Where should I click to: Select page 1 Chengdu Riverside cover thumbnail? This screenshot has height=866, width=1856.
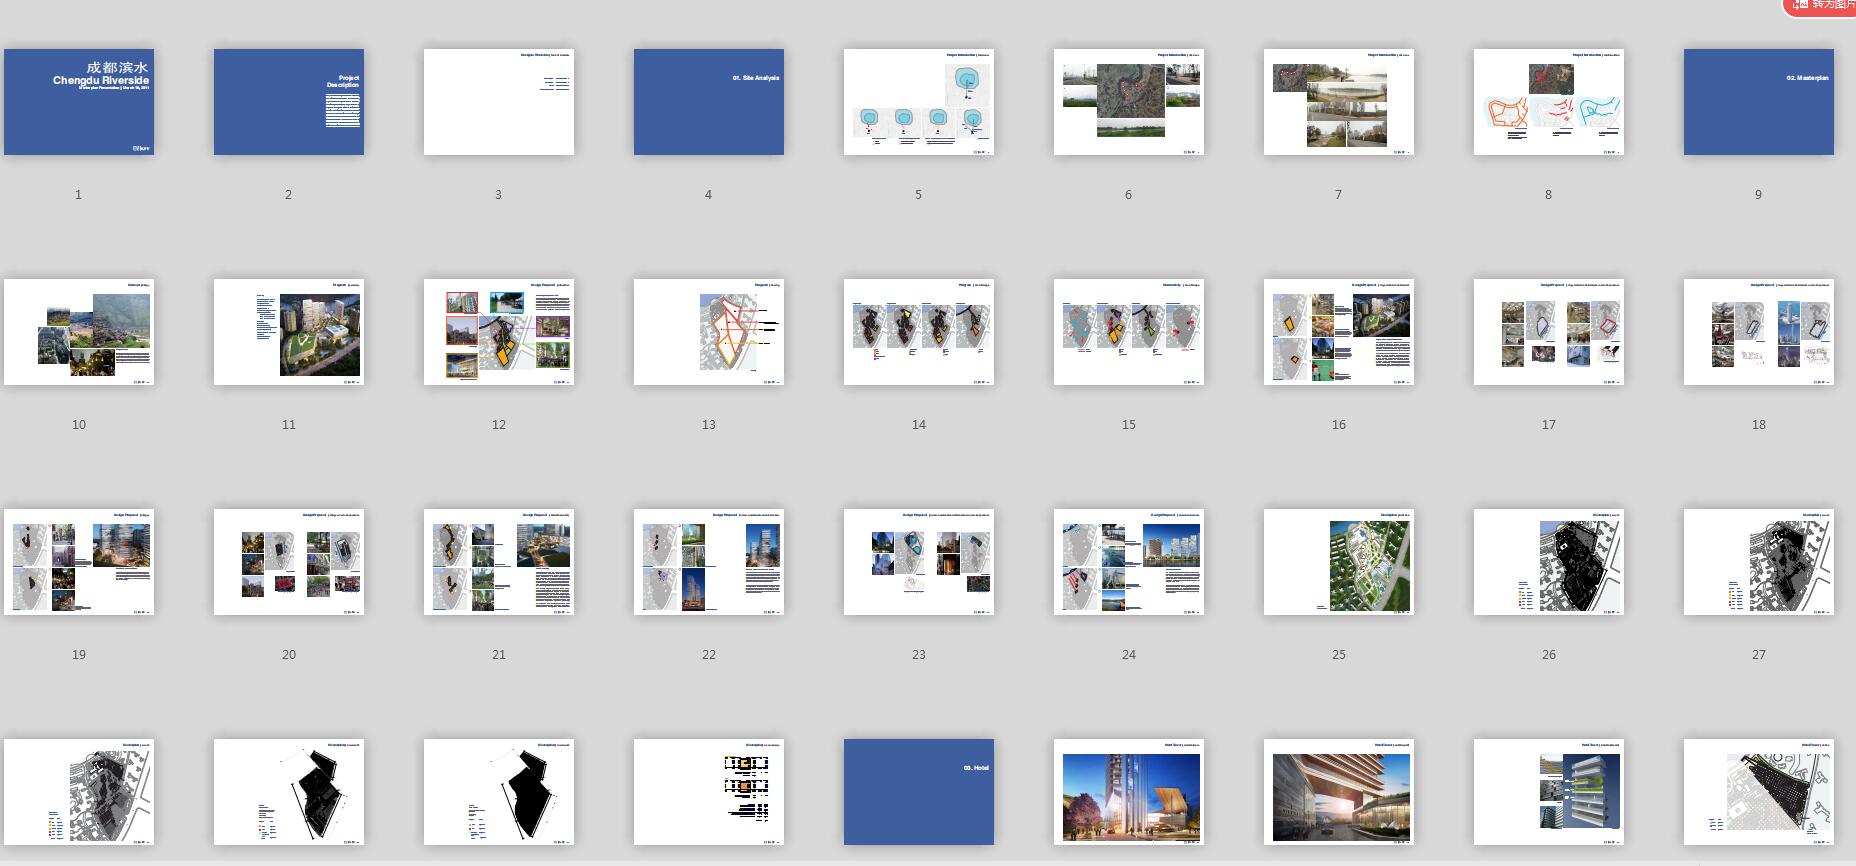(79, 102)
